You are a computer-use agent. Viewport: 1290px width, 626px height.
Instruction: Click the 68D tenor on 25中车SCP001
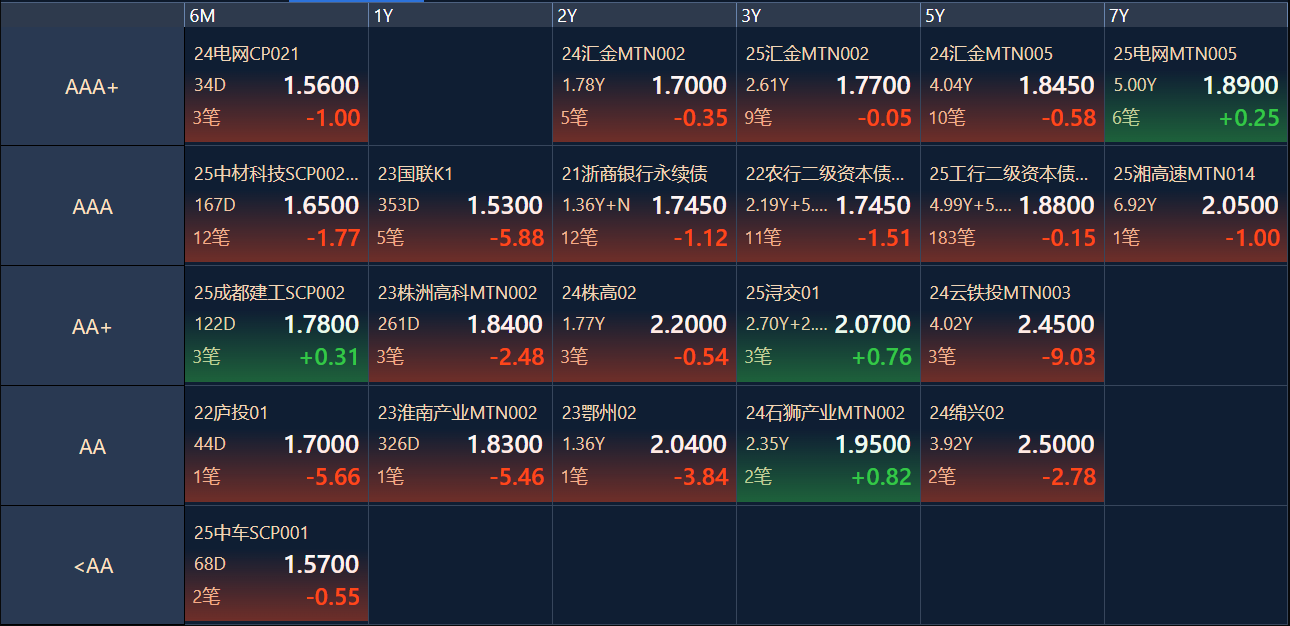210,565
